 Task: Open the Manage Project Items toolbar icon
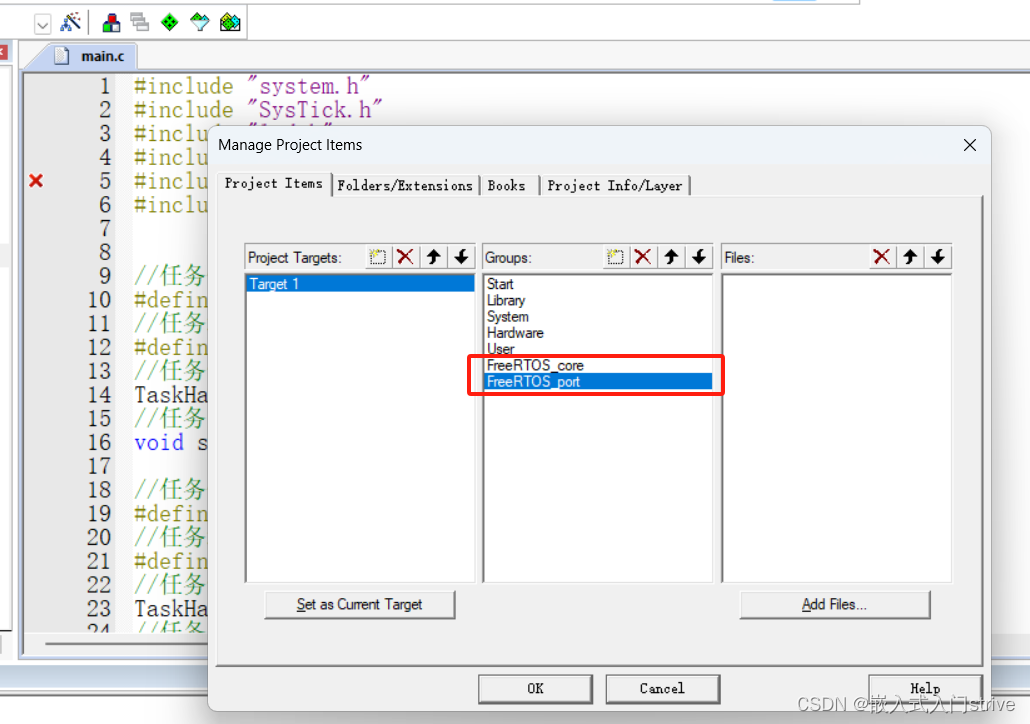point(110,22)
